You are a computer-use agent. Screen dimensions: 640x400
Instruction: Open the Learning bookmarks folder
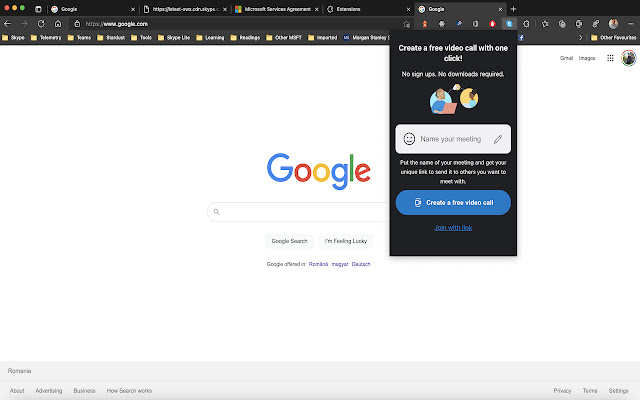[x=210, y=38]
